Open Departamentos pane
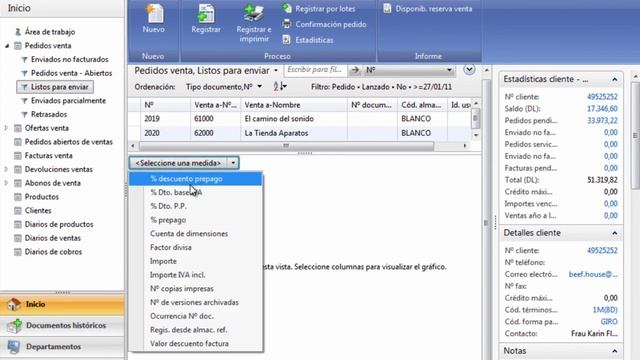The height and width of the screenshot is (360, 640). point(62,347)
